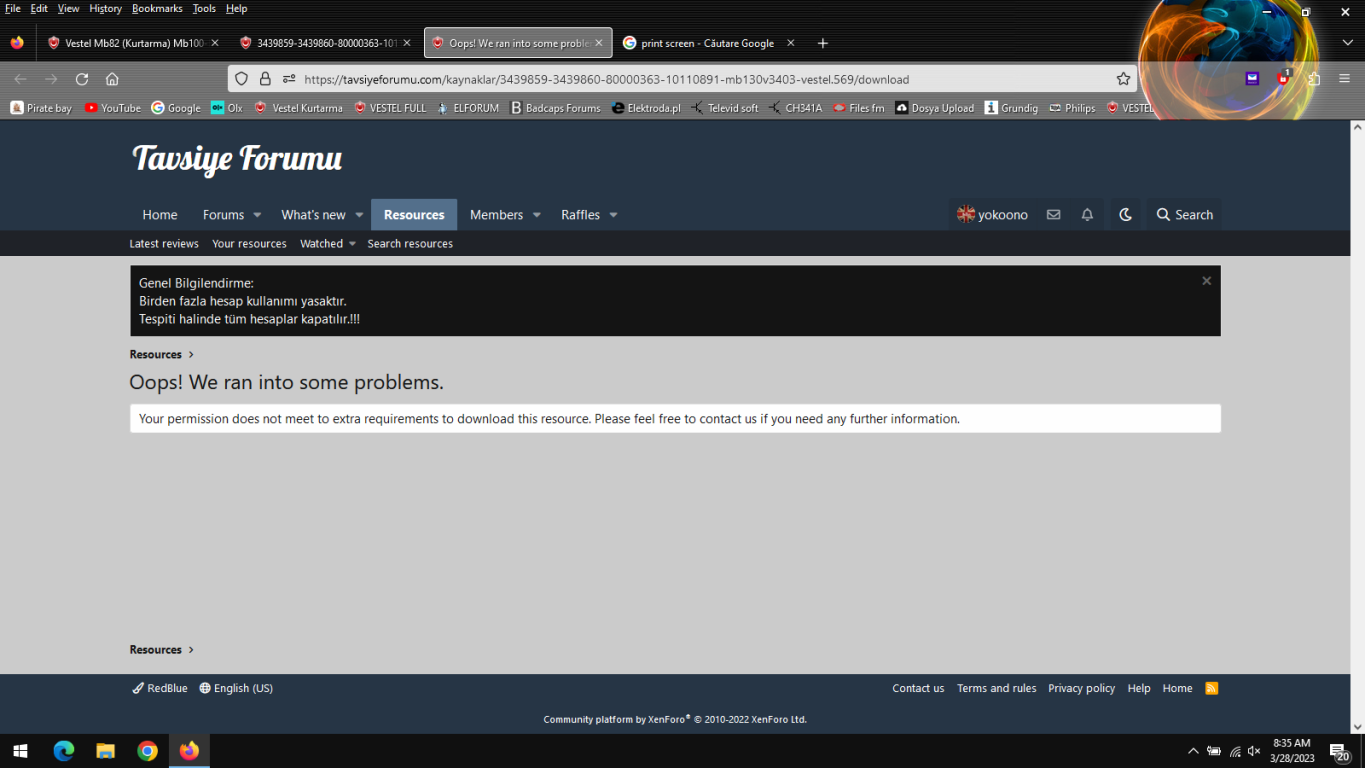Select the Resources navigation tab
Screen dimensions: 1365x768
click(414, 215)
